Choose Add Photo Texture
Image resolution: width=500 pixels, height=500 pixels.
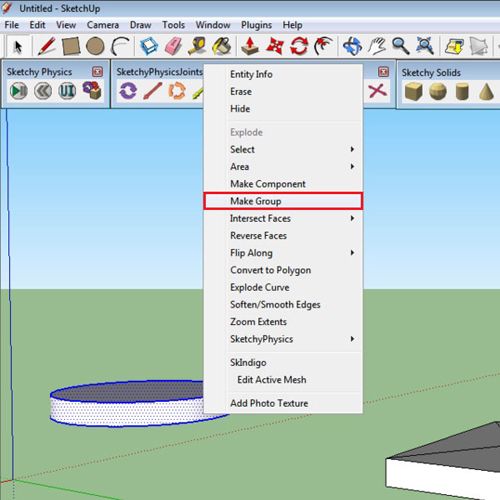click(x=283, y=403)
